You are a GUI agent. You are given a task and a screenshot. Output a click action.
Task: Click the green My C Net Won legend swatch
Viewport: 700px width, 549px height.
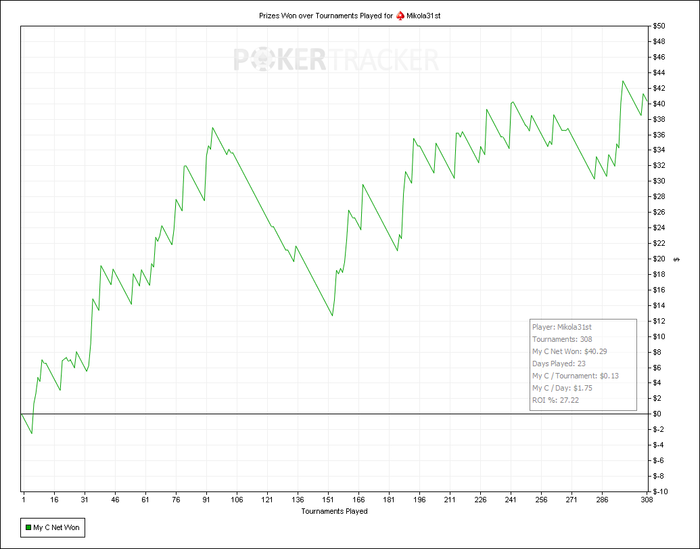[x=28, y=528]
